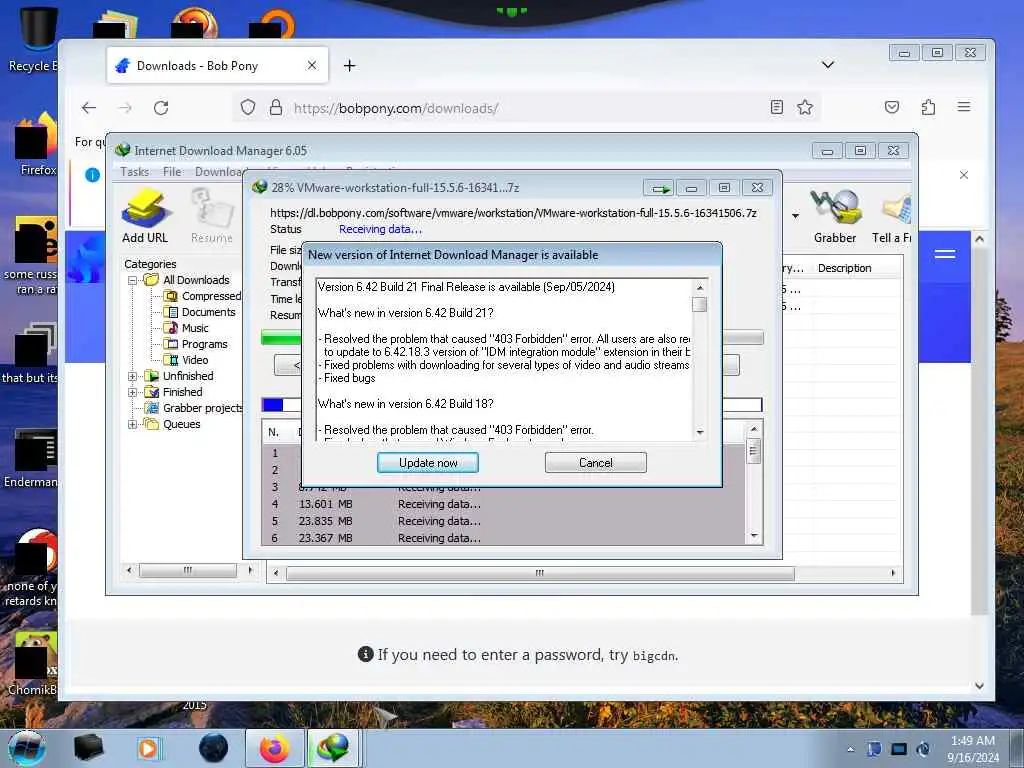Viewport: 1024px width, 768px height.
Task: Click Queues folder label
Action: point(182,424)
